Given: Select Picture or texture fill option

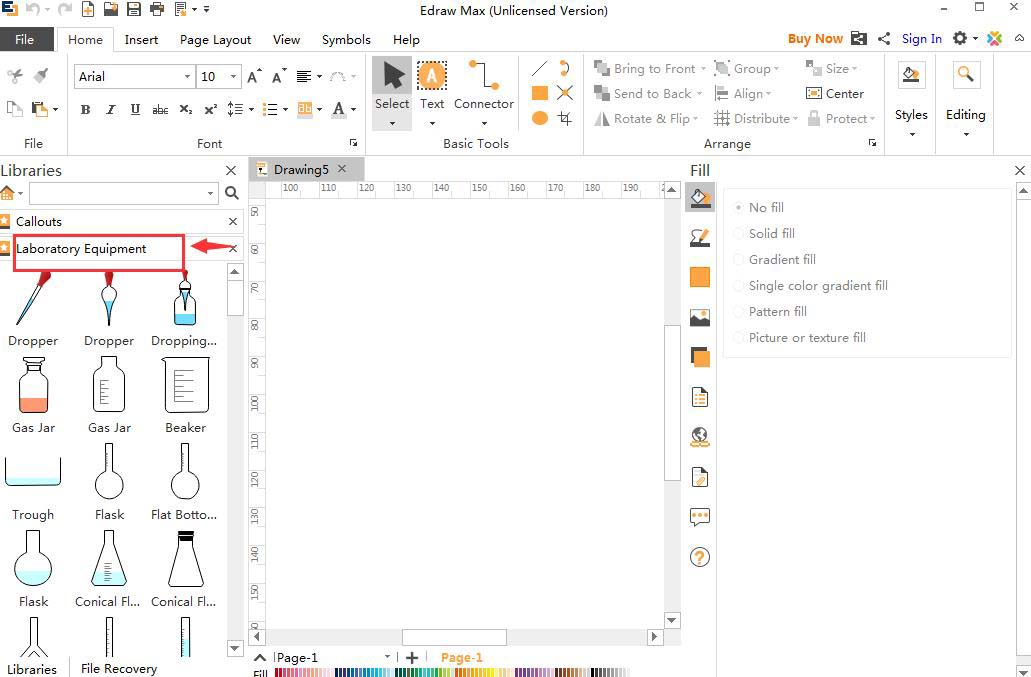Looking at the screenshot, I should coord(800,337).
